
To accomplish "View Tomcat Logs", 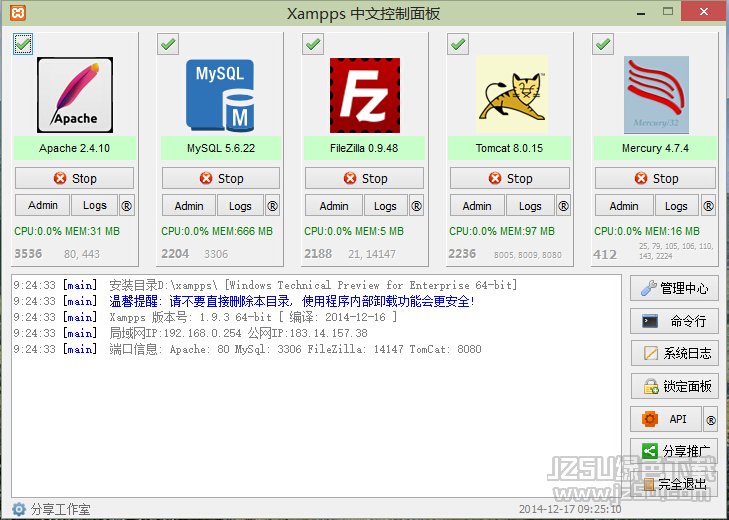I will 530,206.
